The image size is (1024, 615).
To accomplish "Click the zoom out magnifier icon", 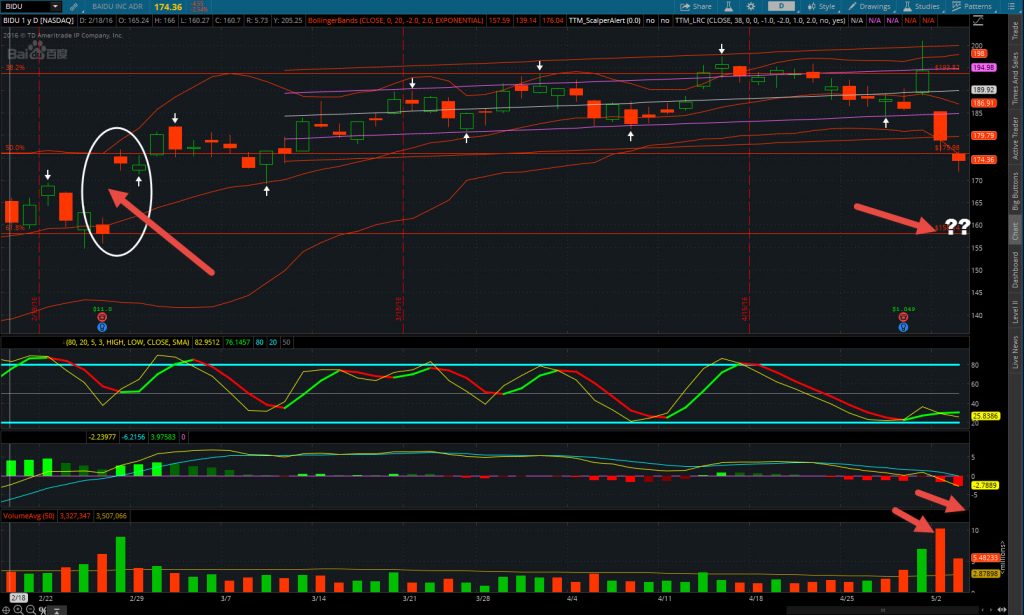I will click(x=30, y=610).
